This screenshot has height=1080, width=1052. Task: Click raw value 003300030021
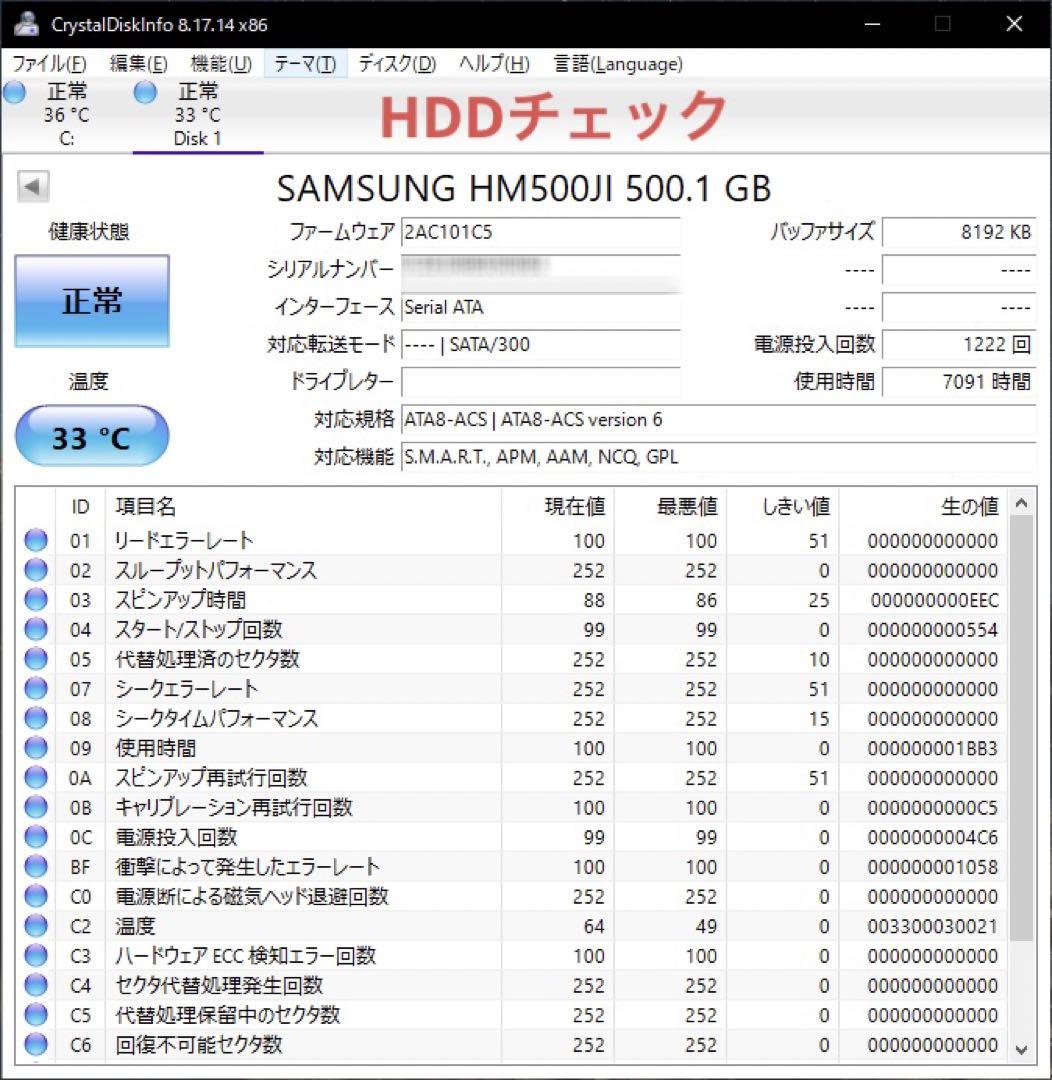tap(933, 926)
